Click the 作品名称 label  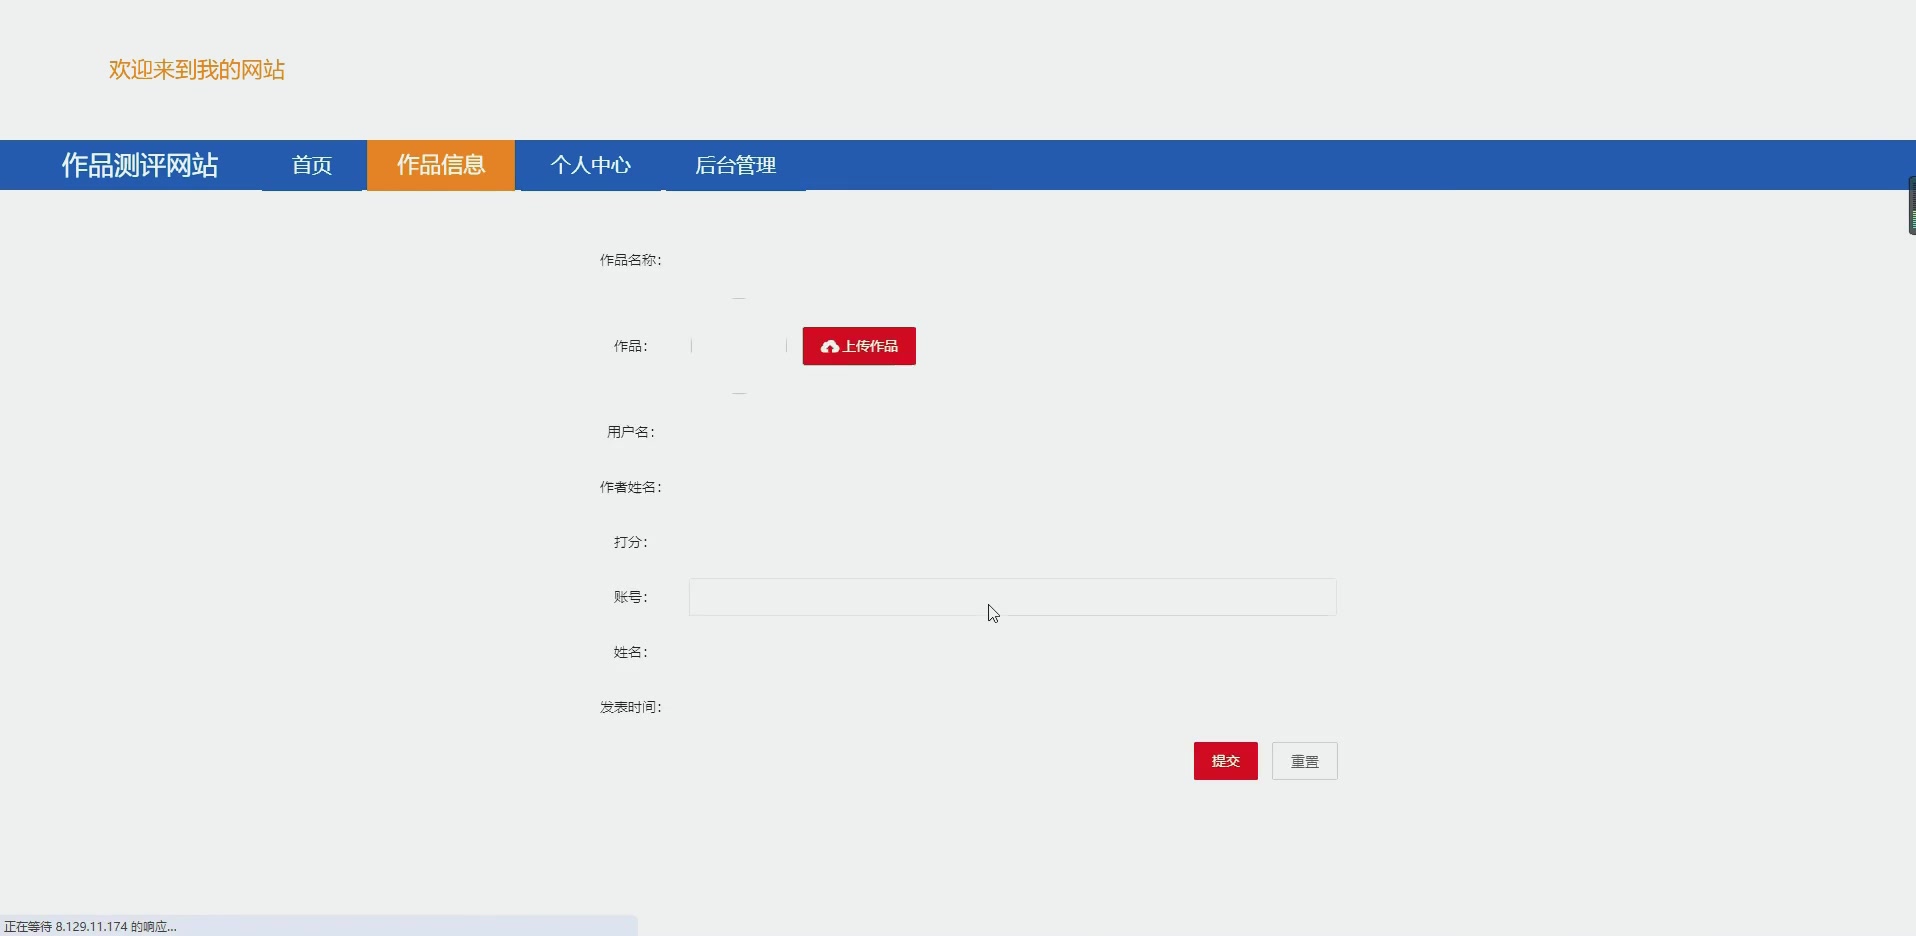[631, 260]
